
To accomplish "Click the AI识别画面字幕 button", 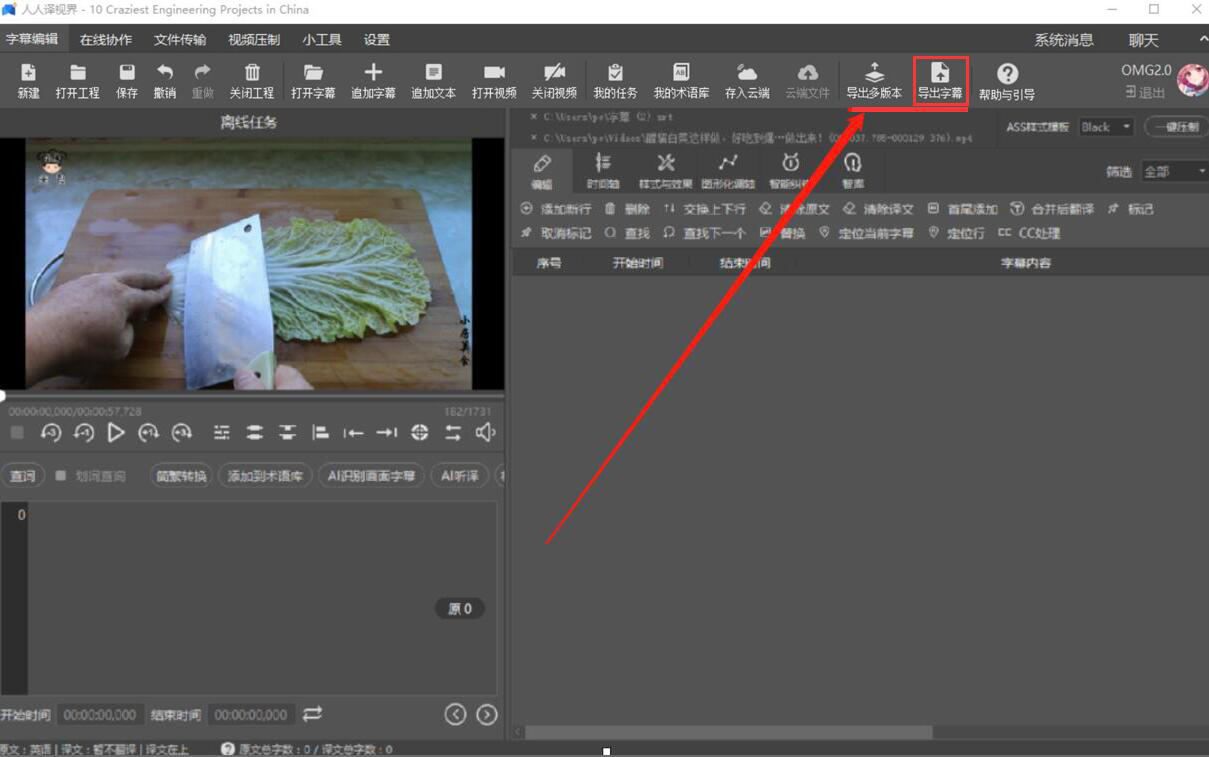I will [x=371, y=476].
